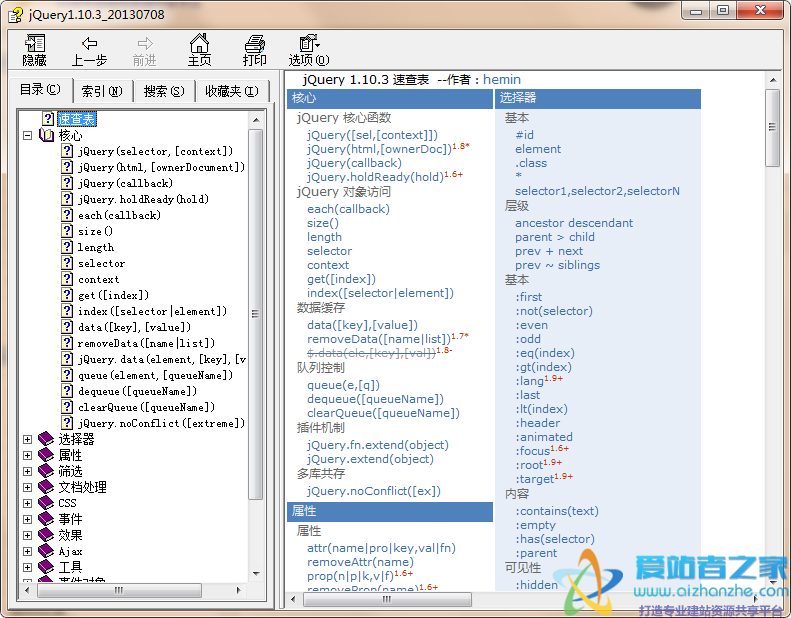The height and width of the screenshot is (618, 791).
Task: Open the selector1,selector2,selectorN link
Action: 597,191
